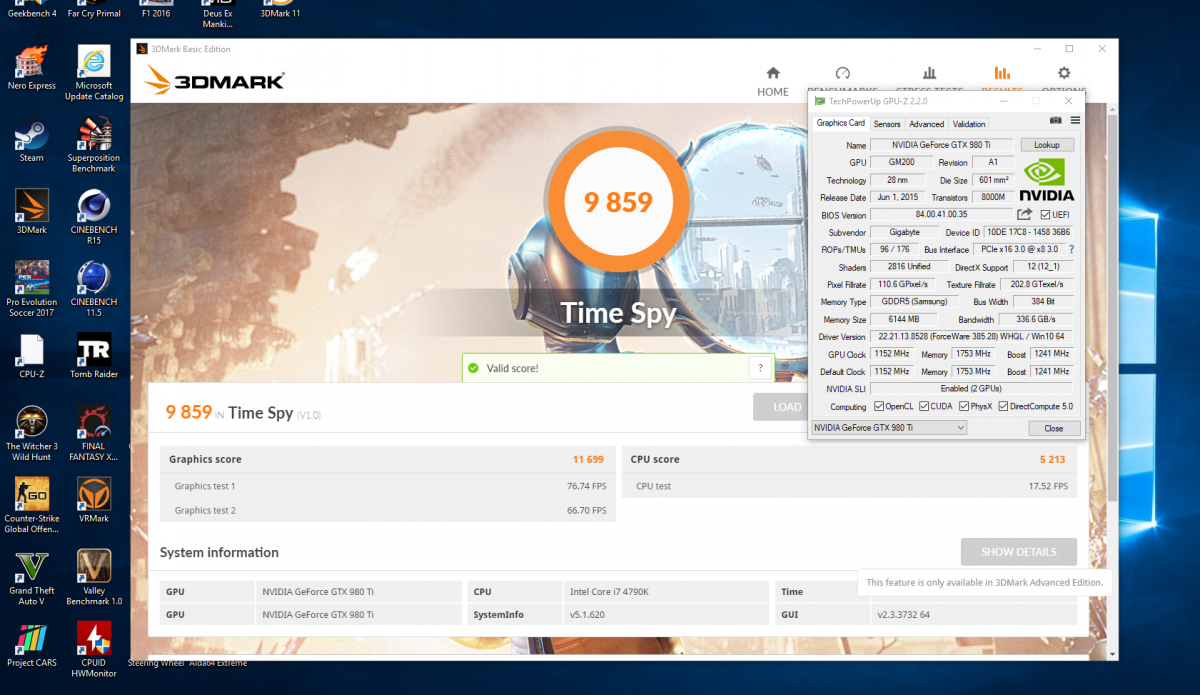Image resolution: width=1200 pixels, height=695 pixels.
Task: Click the CPU test 17.52 FPS value
Action: (x=1047, y=486)
